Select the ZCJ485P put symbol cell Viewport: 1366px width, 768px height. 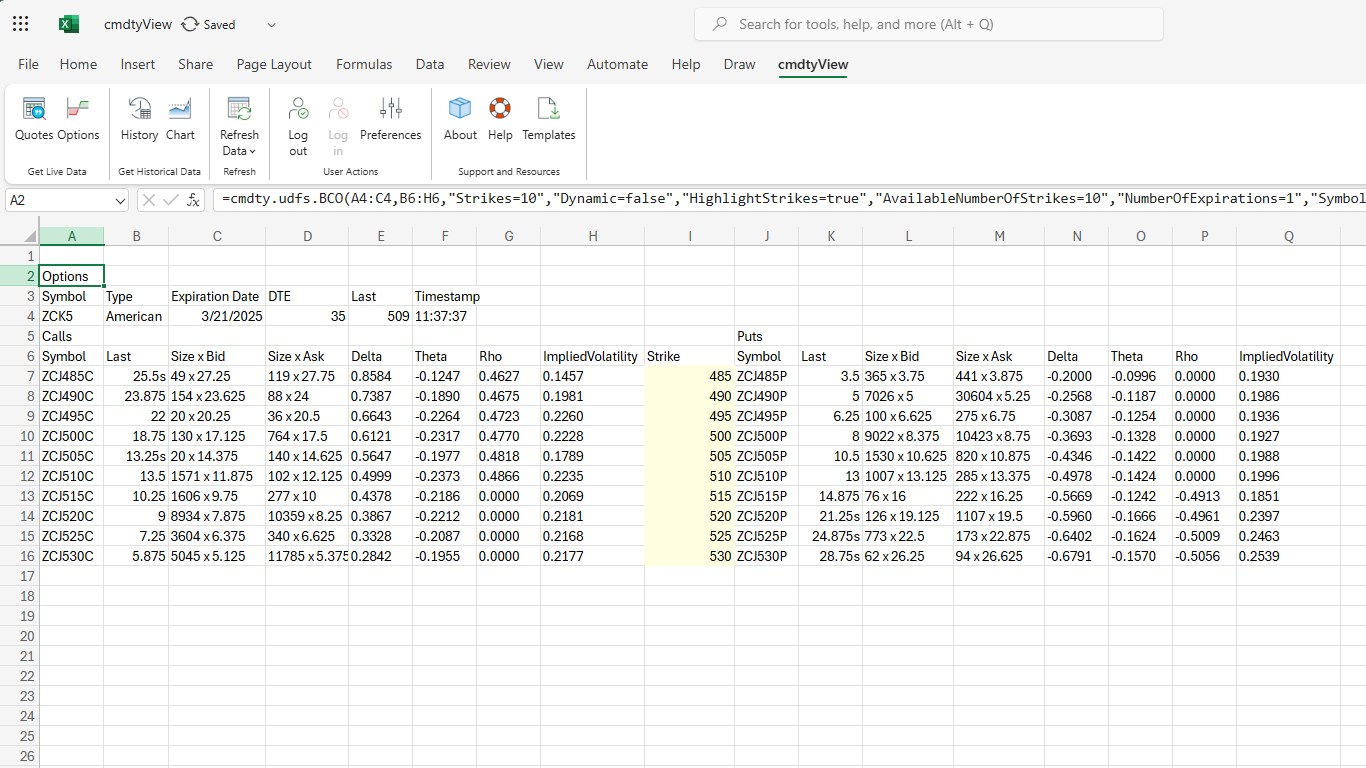(766, 376)
